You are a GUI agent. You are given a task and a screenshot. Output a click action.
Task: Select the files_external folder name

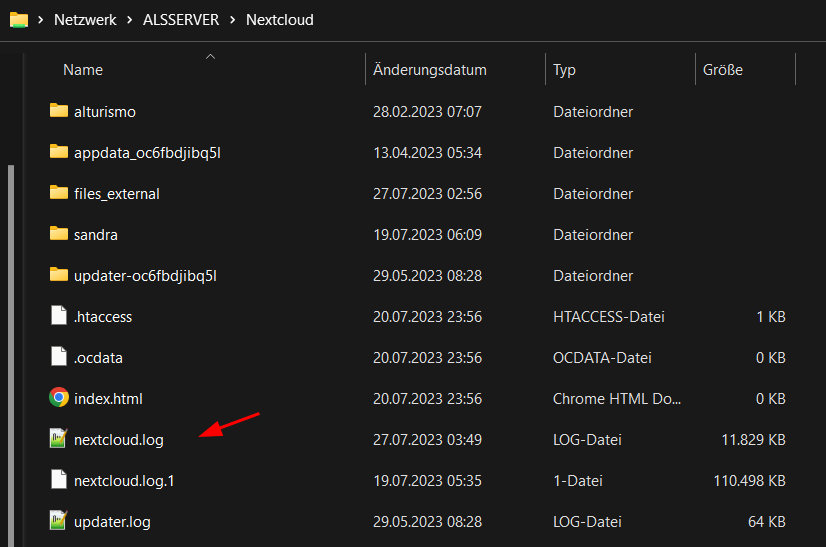click(116, 194)
